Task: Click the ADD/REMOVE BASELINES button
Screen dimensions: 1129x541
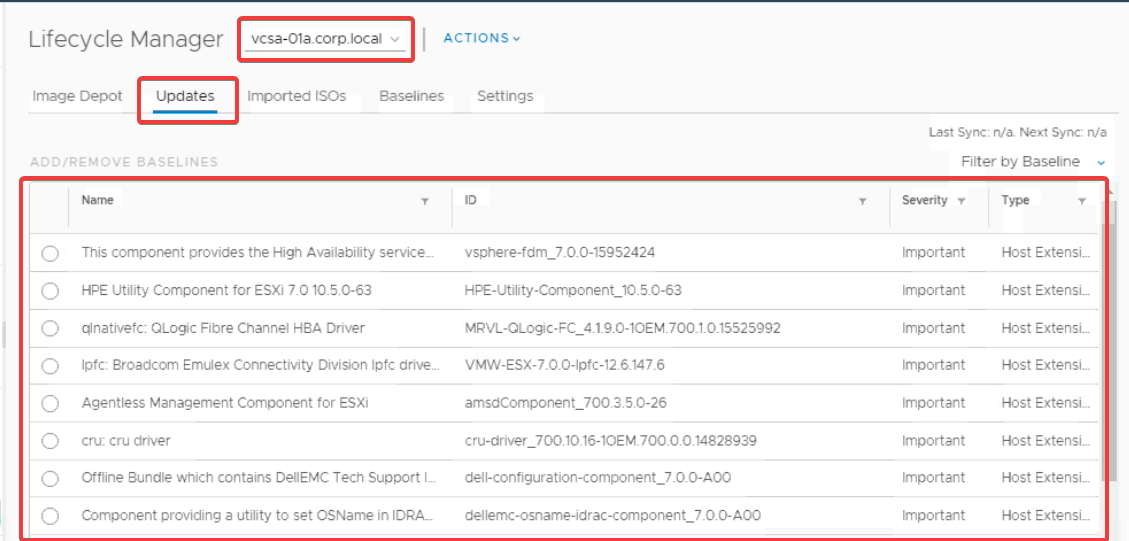Action: point(124,162)
